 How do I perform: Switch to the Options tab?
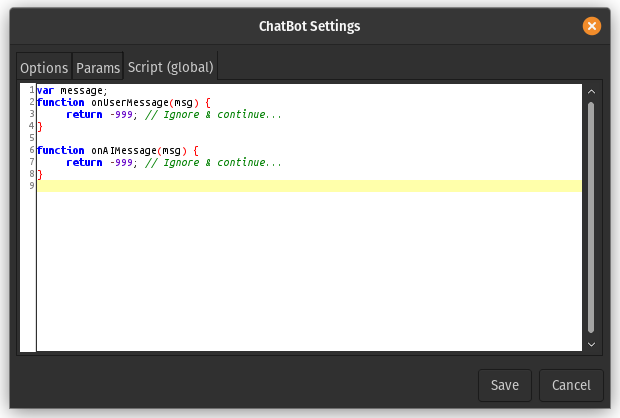pos(44,68)
